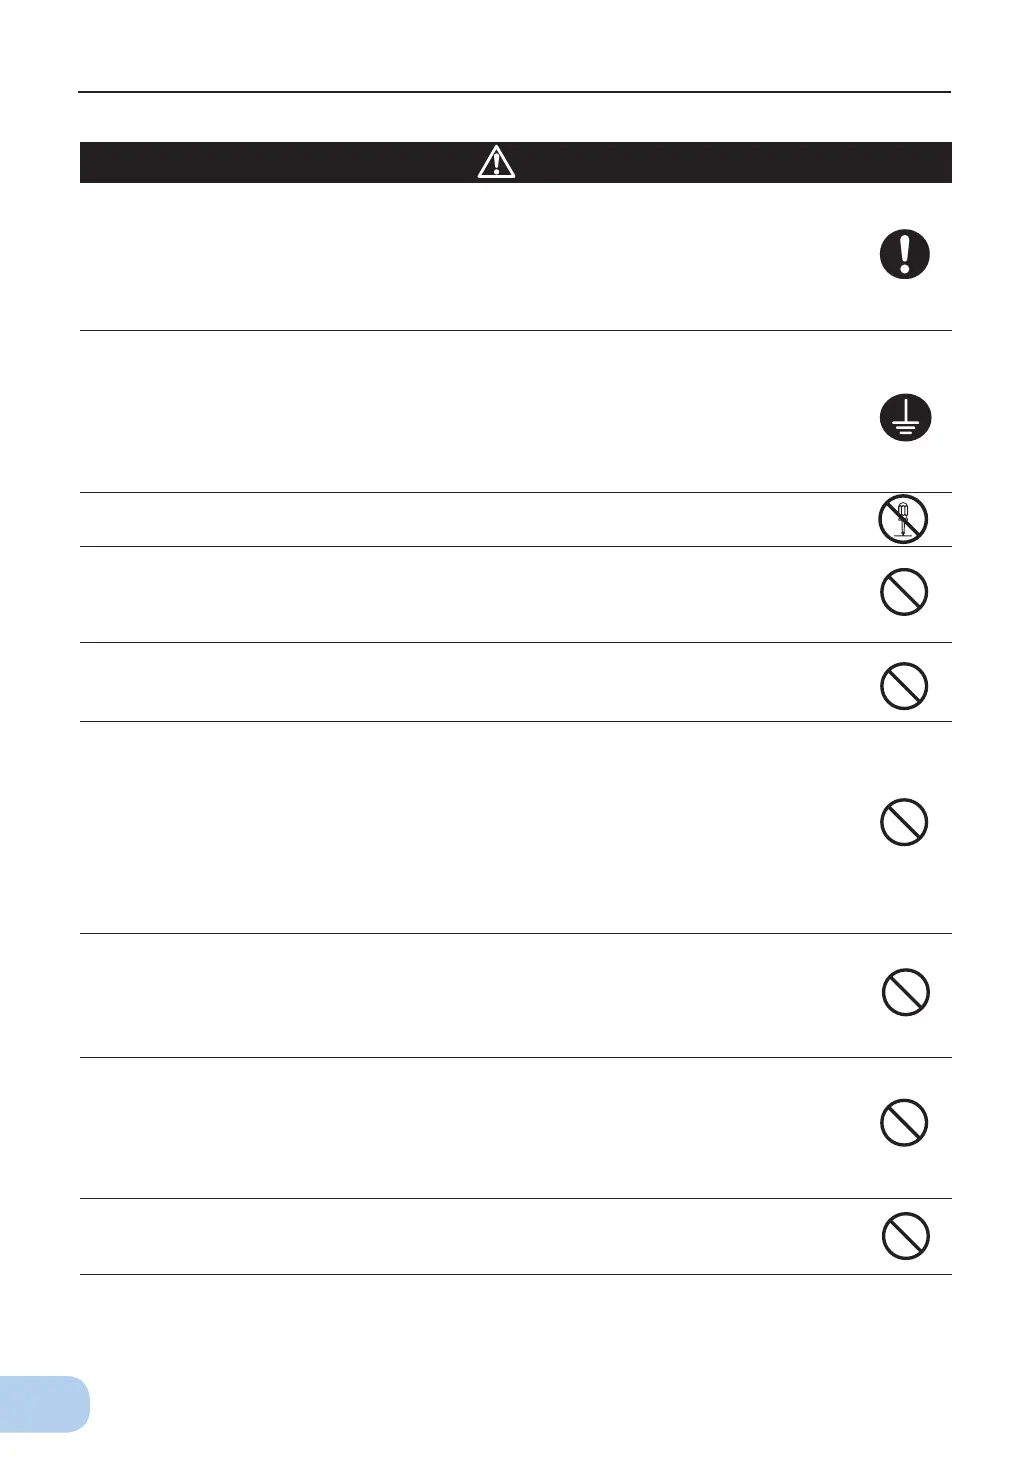Click the warning triangle in the black header
Image resolution: width=1032 pixels, height=1457 pixels.
(496, 162)
